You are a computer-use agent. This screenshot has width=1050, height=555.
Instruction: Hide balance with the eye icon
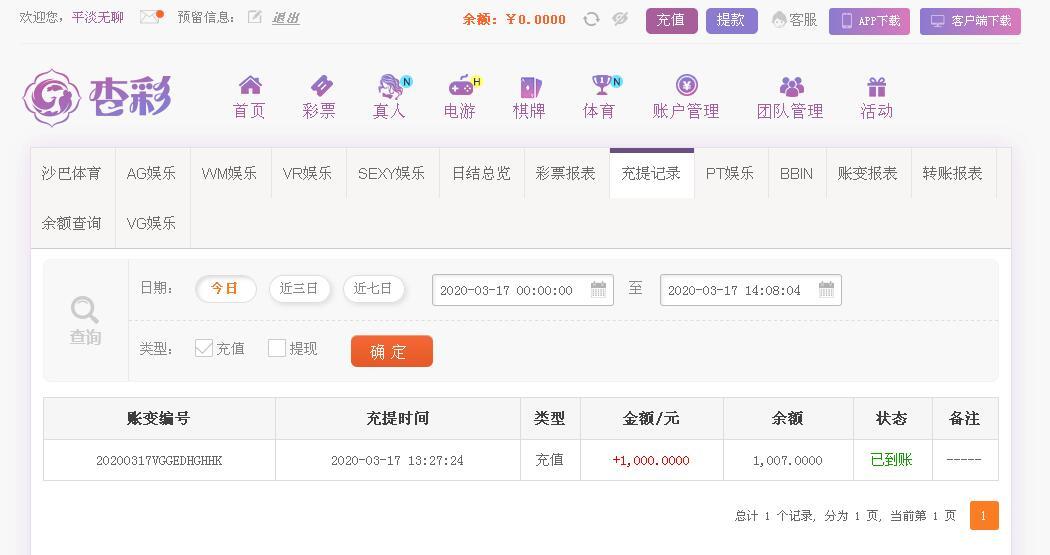tap(620, 19)
